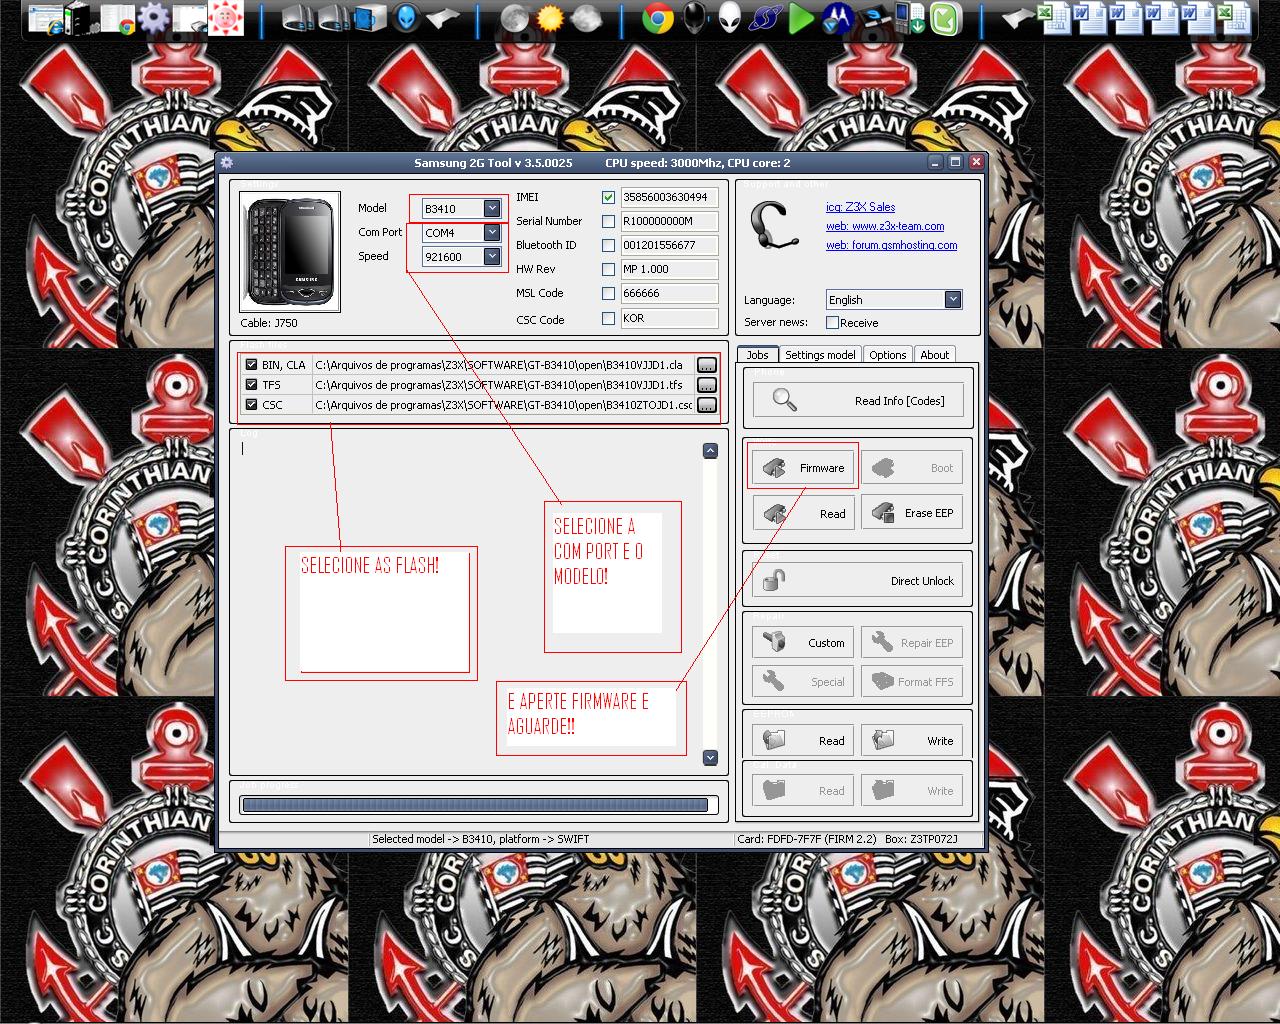
Task: Click the pink sun face dock icon
Action: [x=226, y=18]
